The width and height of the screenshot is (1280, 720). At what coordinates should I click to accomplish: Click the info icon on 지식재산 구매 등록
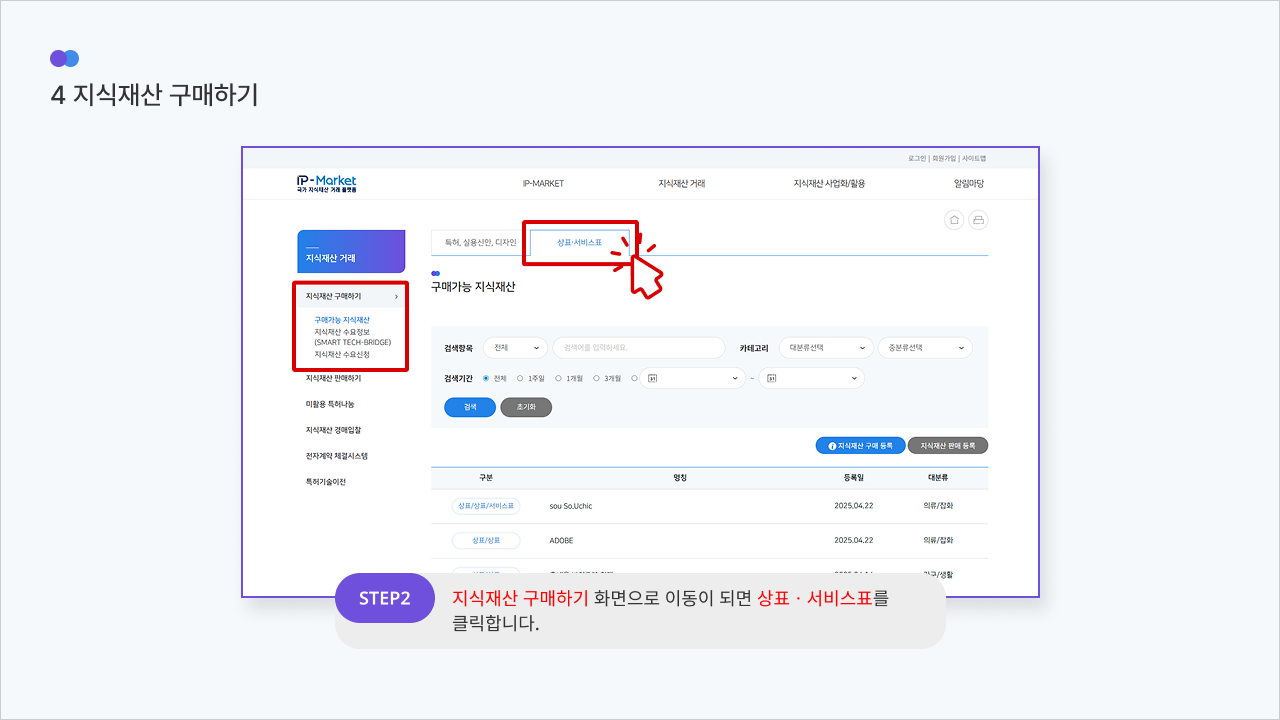(832, 446)
